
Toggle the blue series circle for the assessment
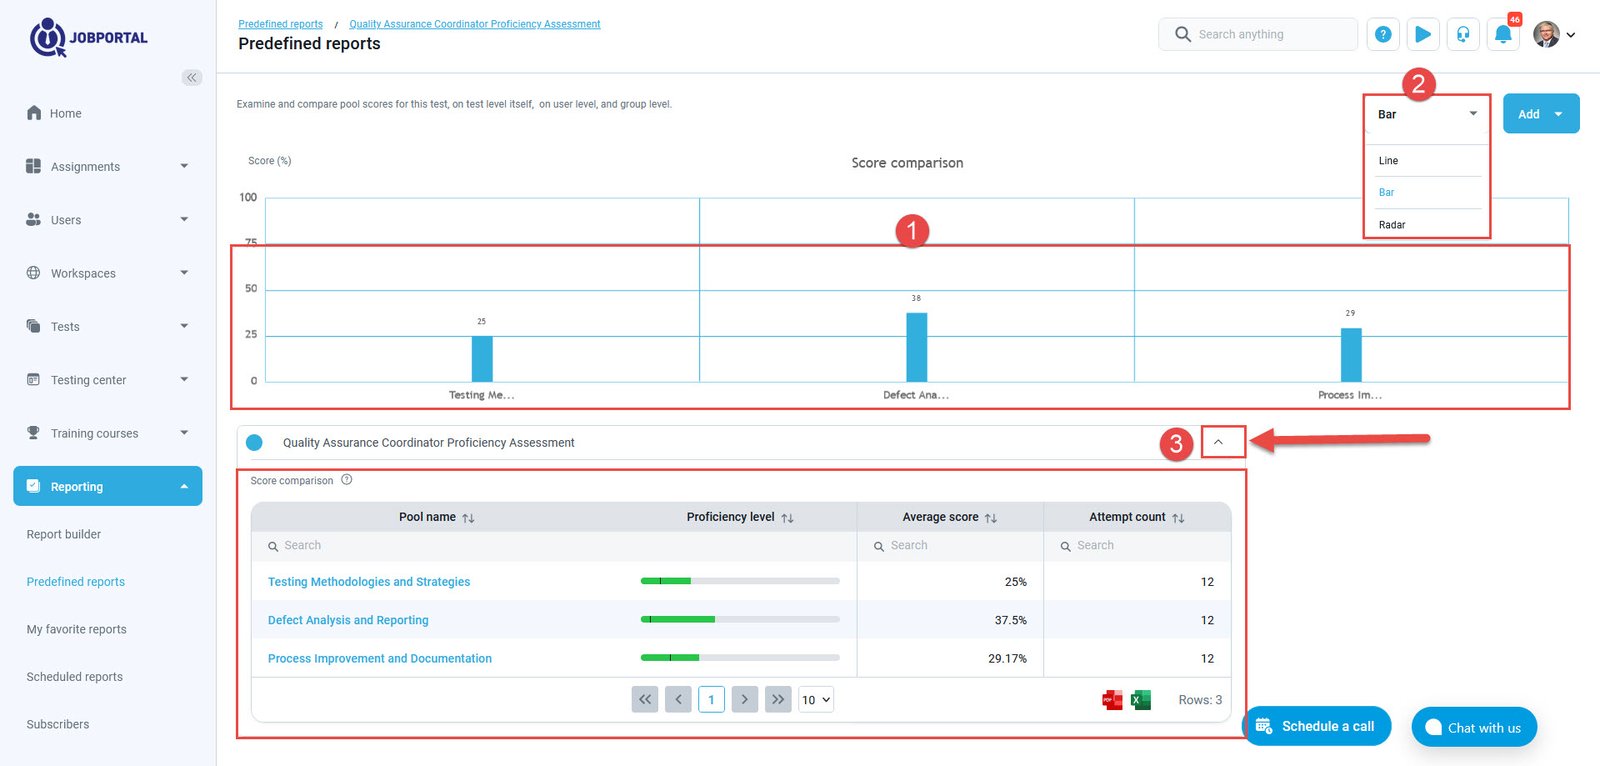pos(254,443)
